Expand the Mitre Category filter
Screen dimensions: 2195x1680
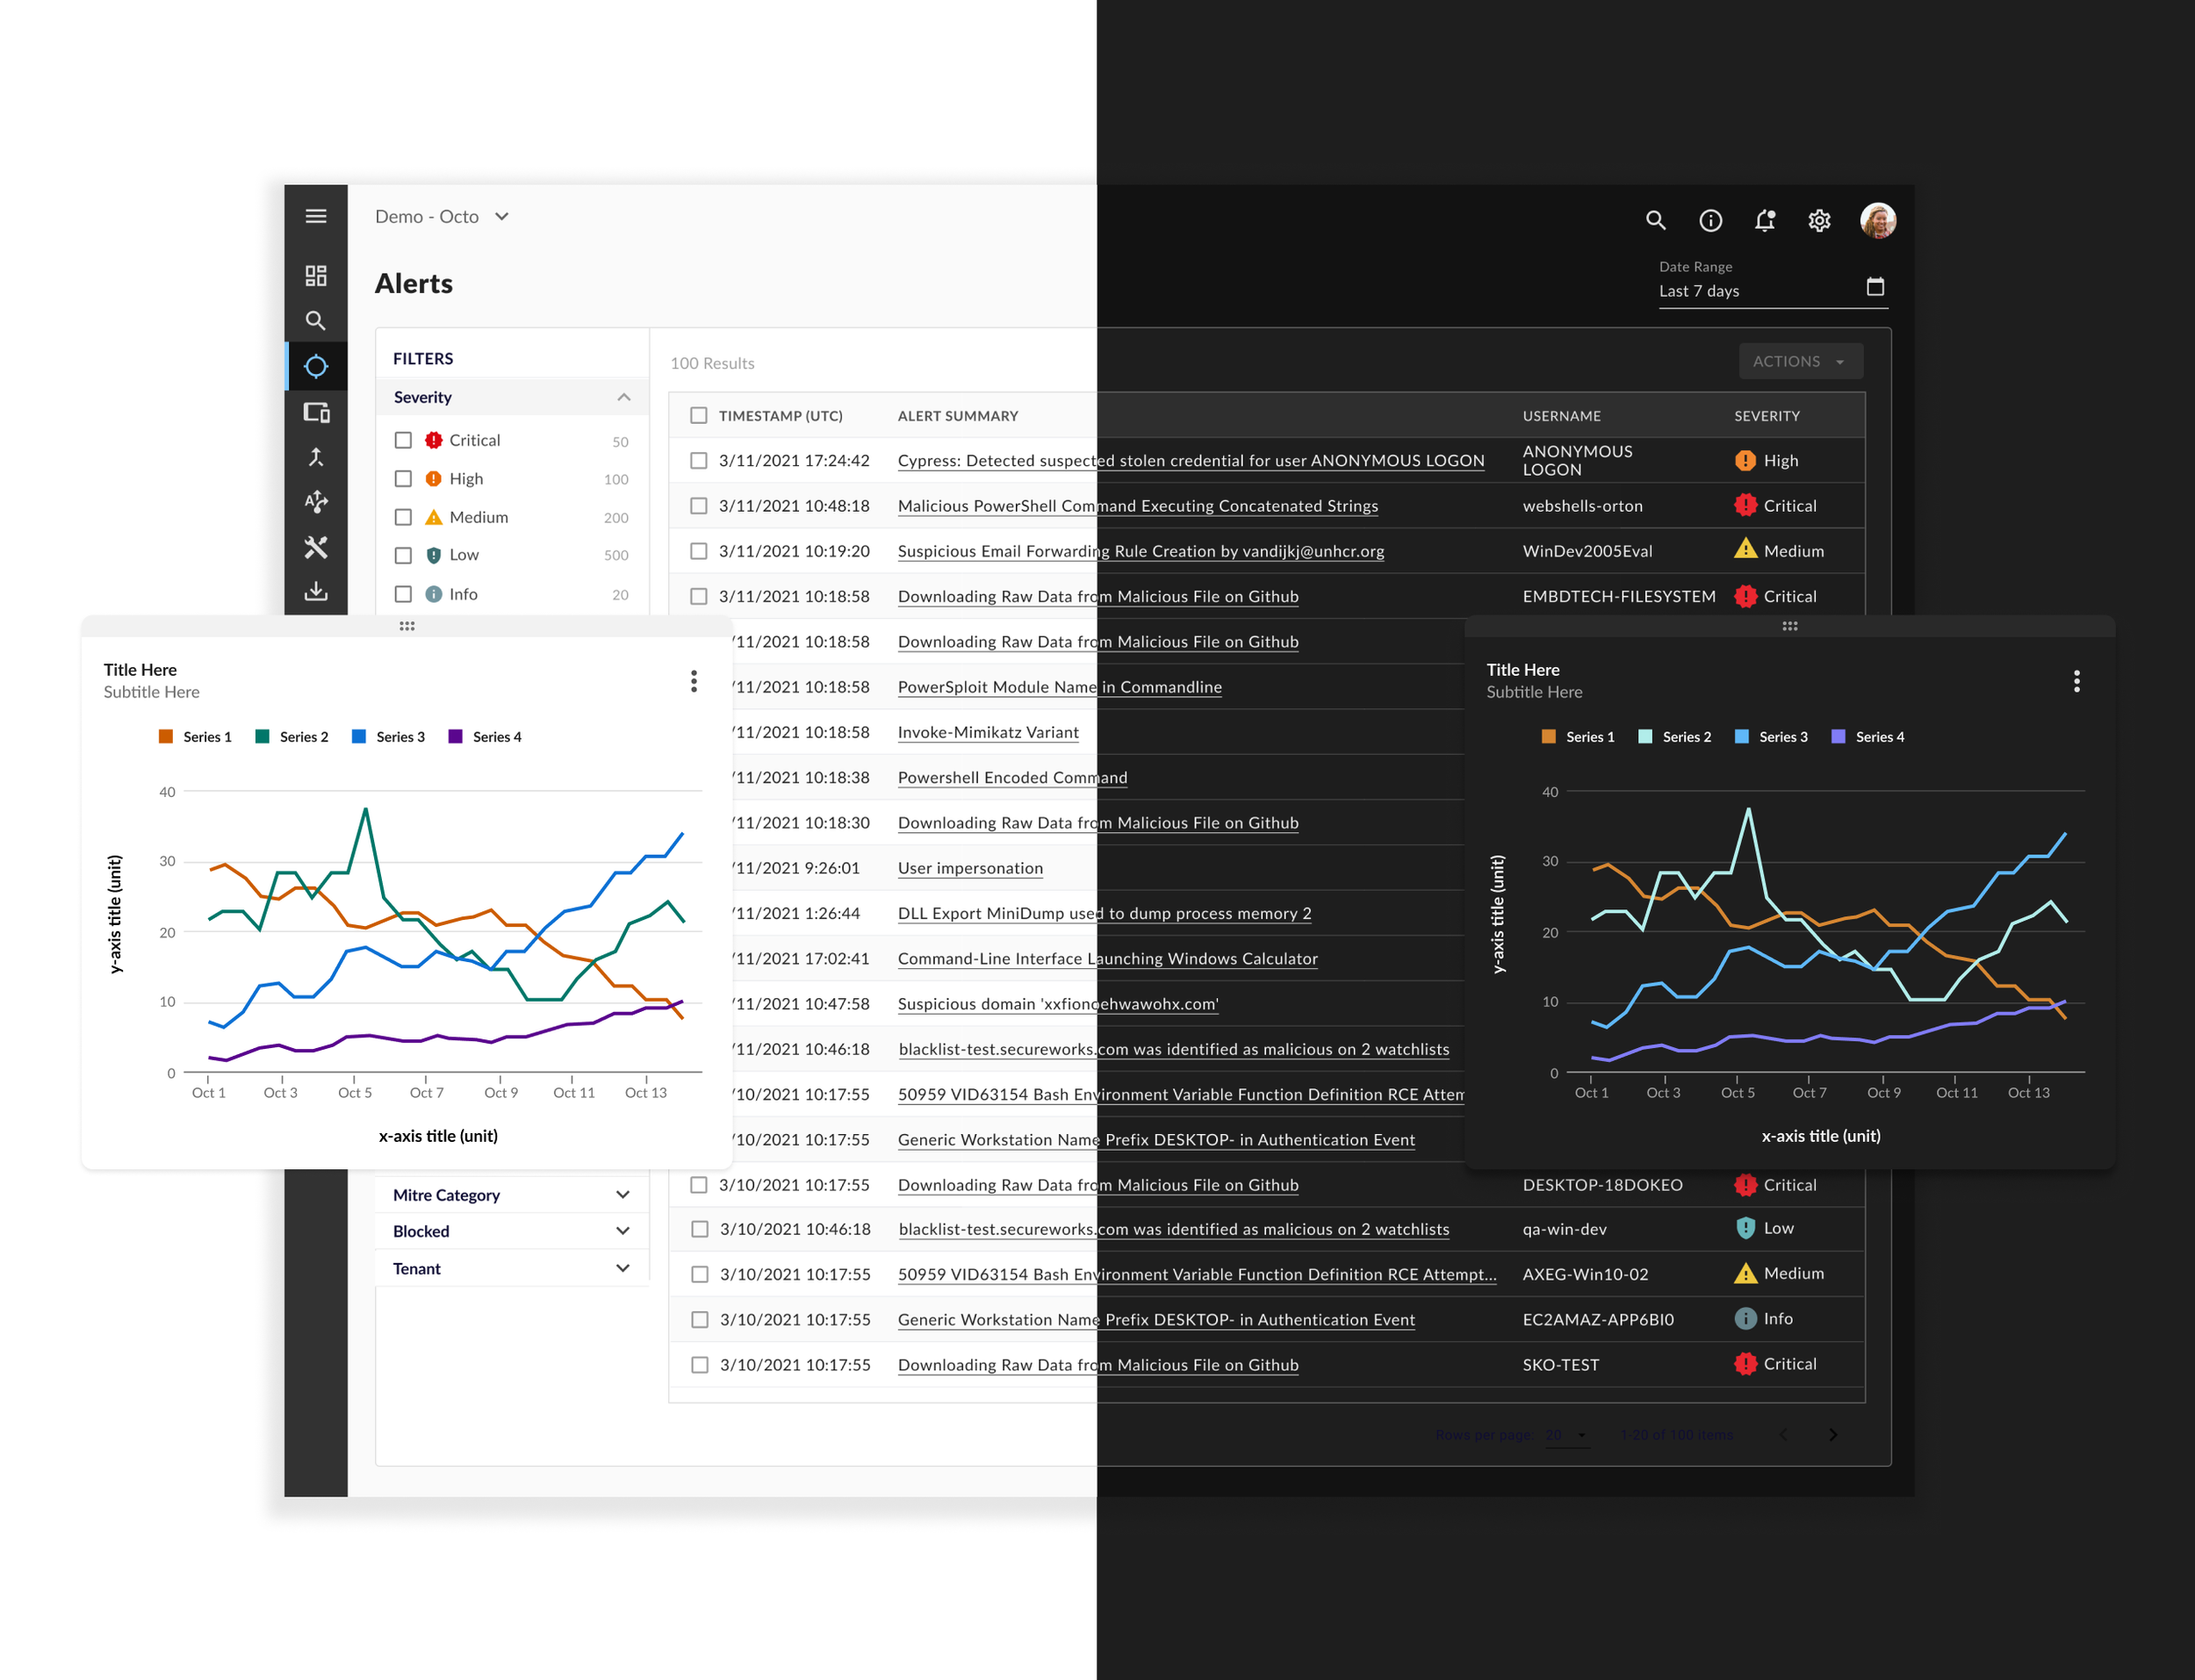(x=622, y=1195)
